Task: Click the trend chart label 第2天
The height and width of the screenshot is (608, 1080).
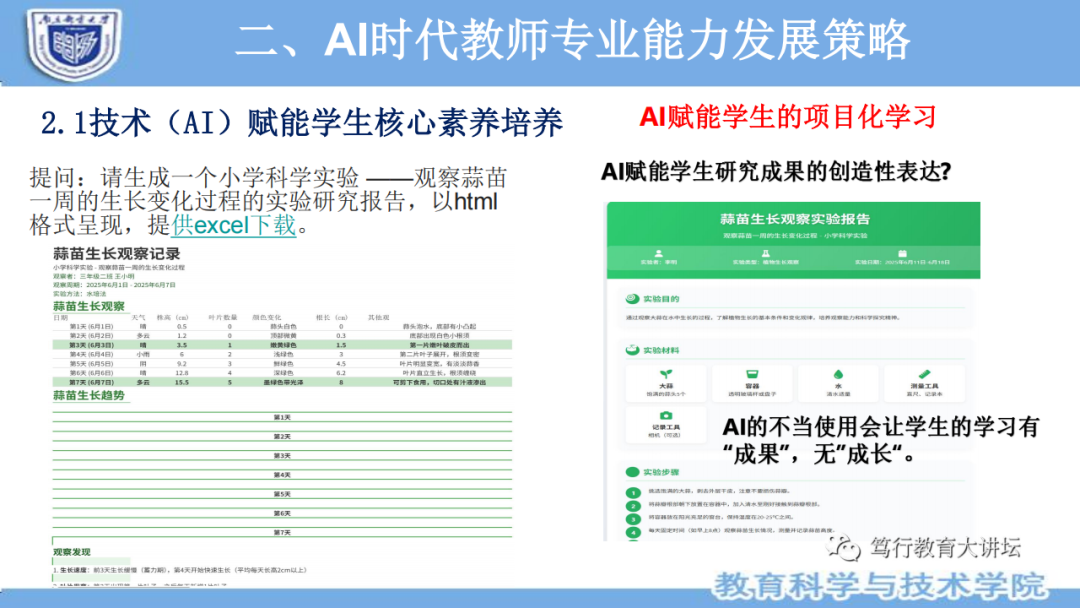Action: (282, 437)
